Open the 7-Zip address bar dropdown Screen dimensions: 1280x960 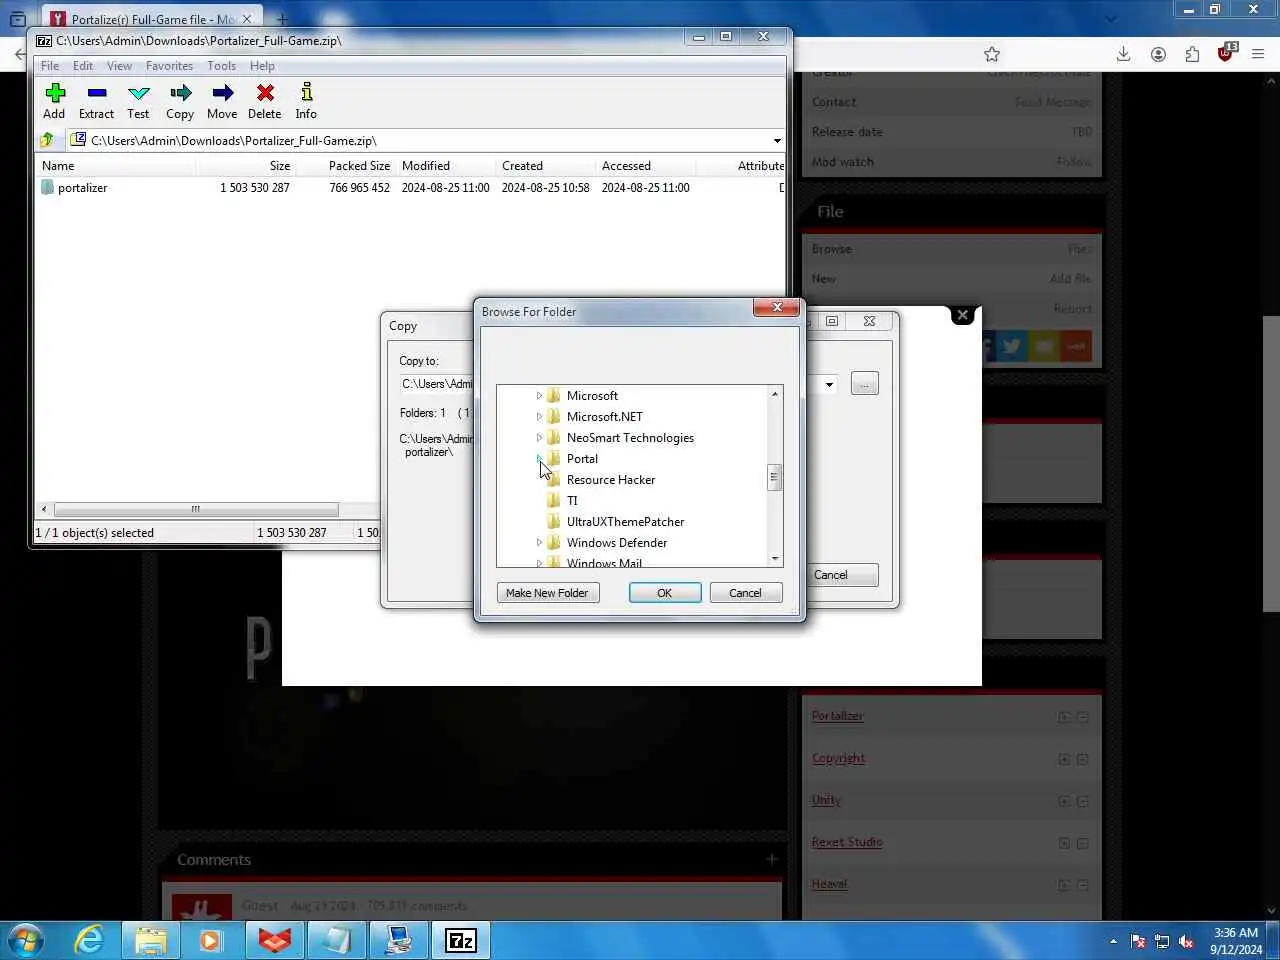(777, 141)
